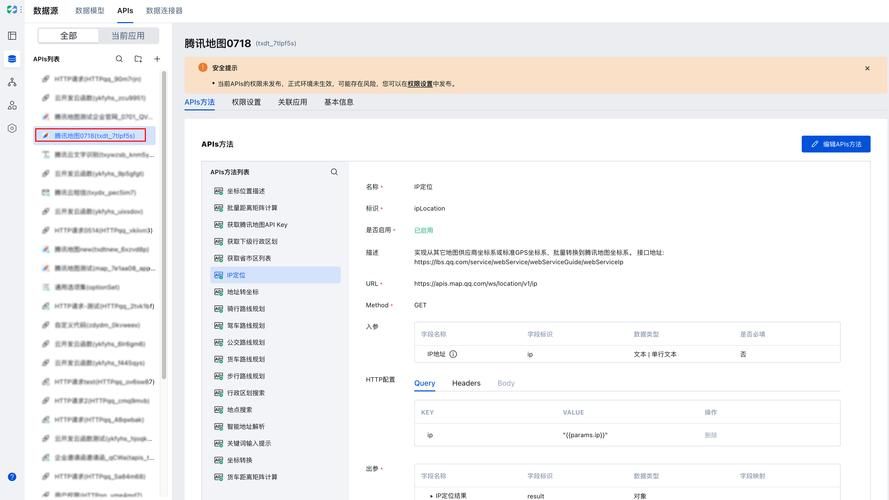Click the URL value https://apis.map.qq.com/ws/location/v1/ip

[476, 283]
